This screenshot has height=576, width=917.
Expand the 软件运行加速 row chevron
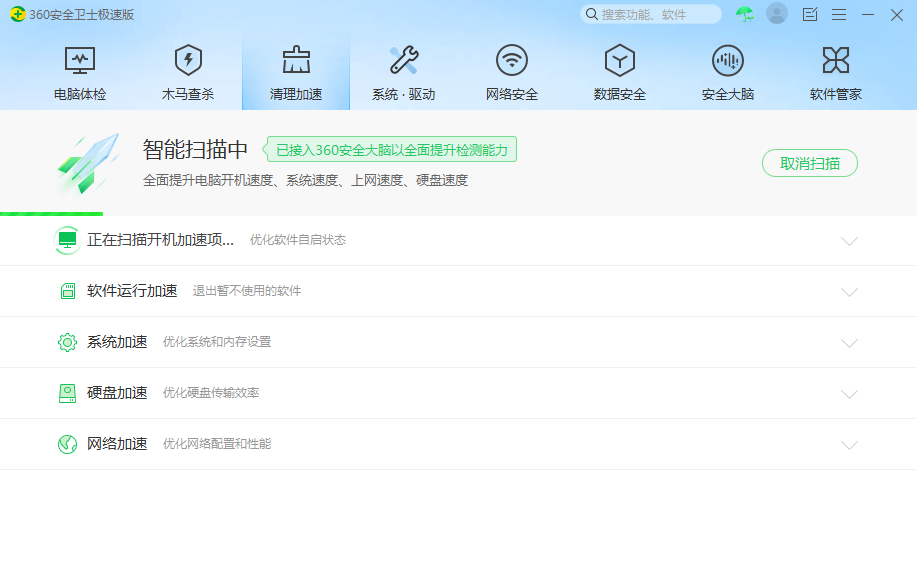849,292
